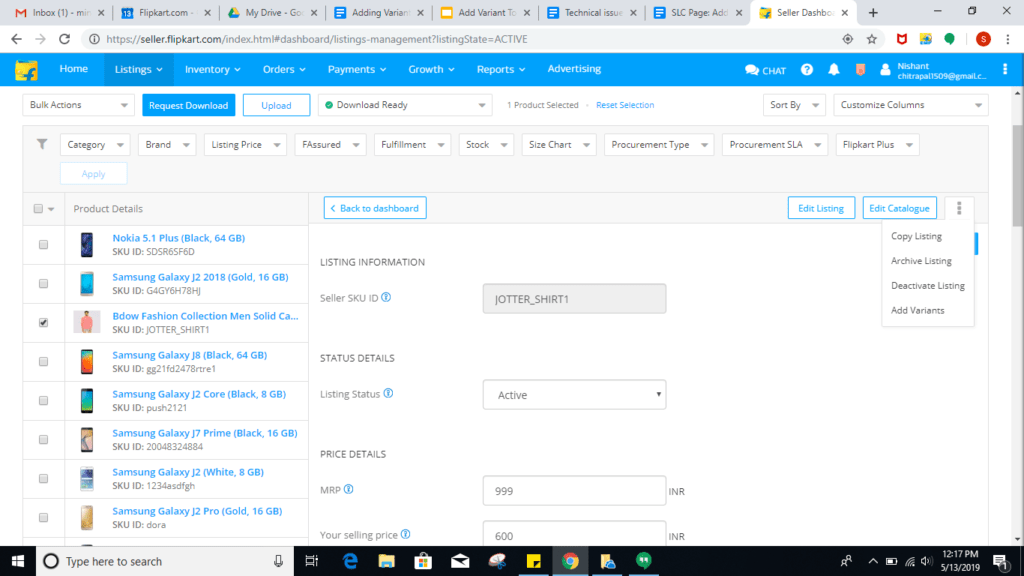Open the Mail app from the taskbar

point(460,561)
